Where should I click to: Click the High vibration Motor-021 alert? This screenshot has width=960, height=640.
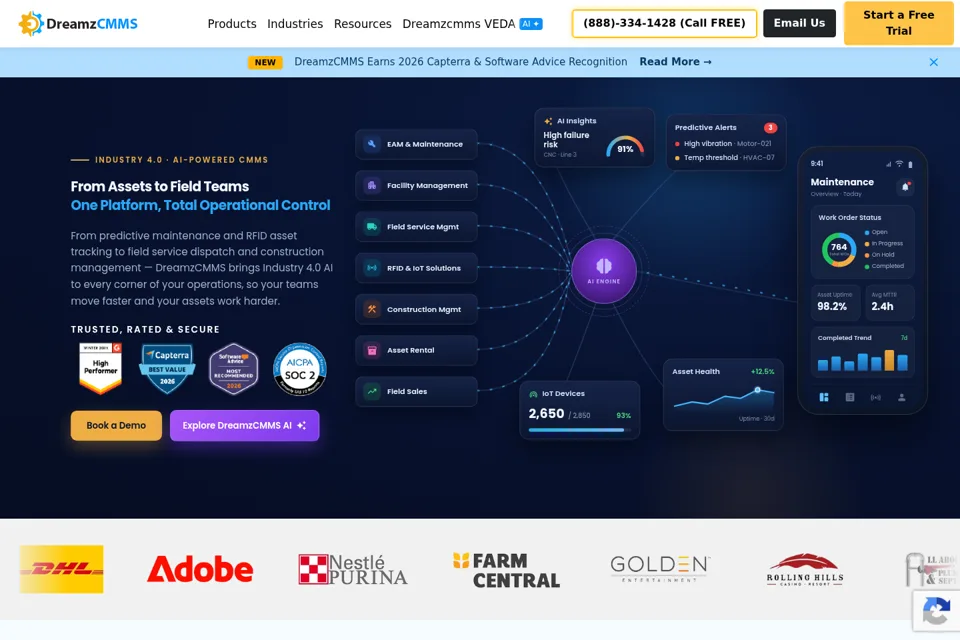(x=723, y=144)
